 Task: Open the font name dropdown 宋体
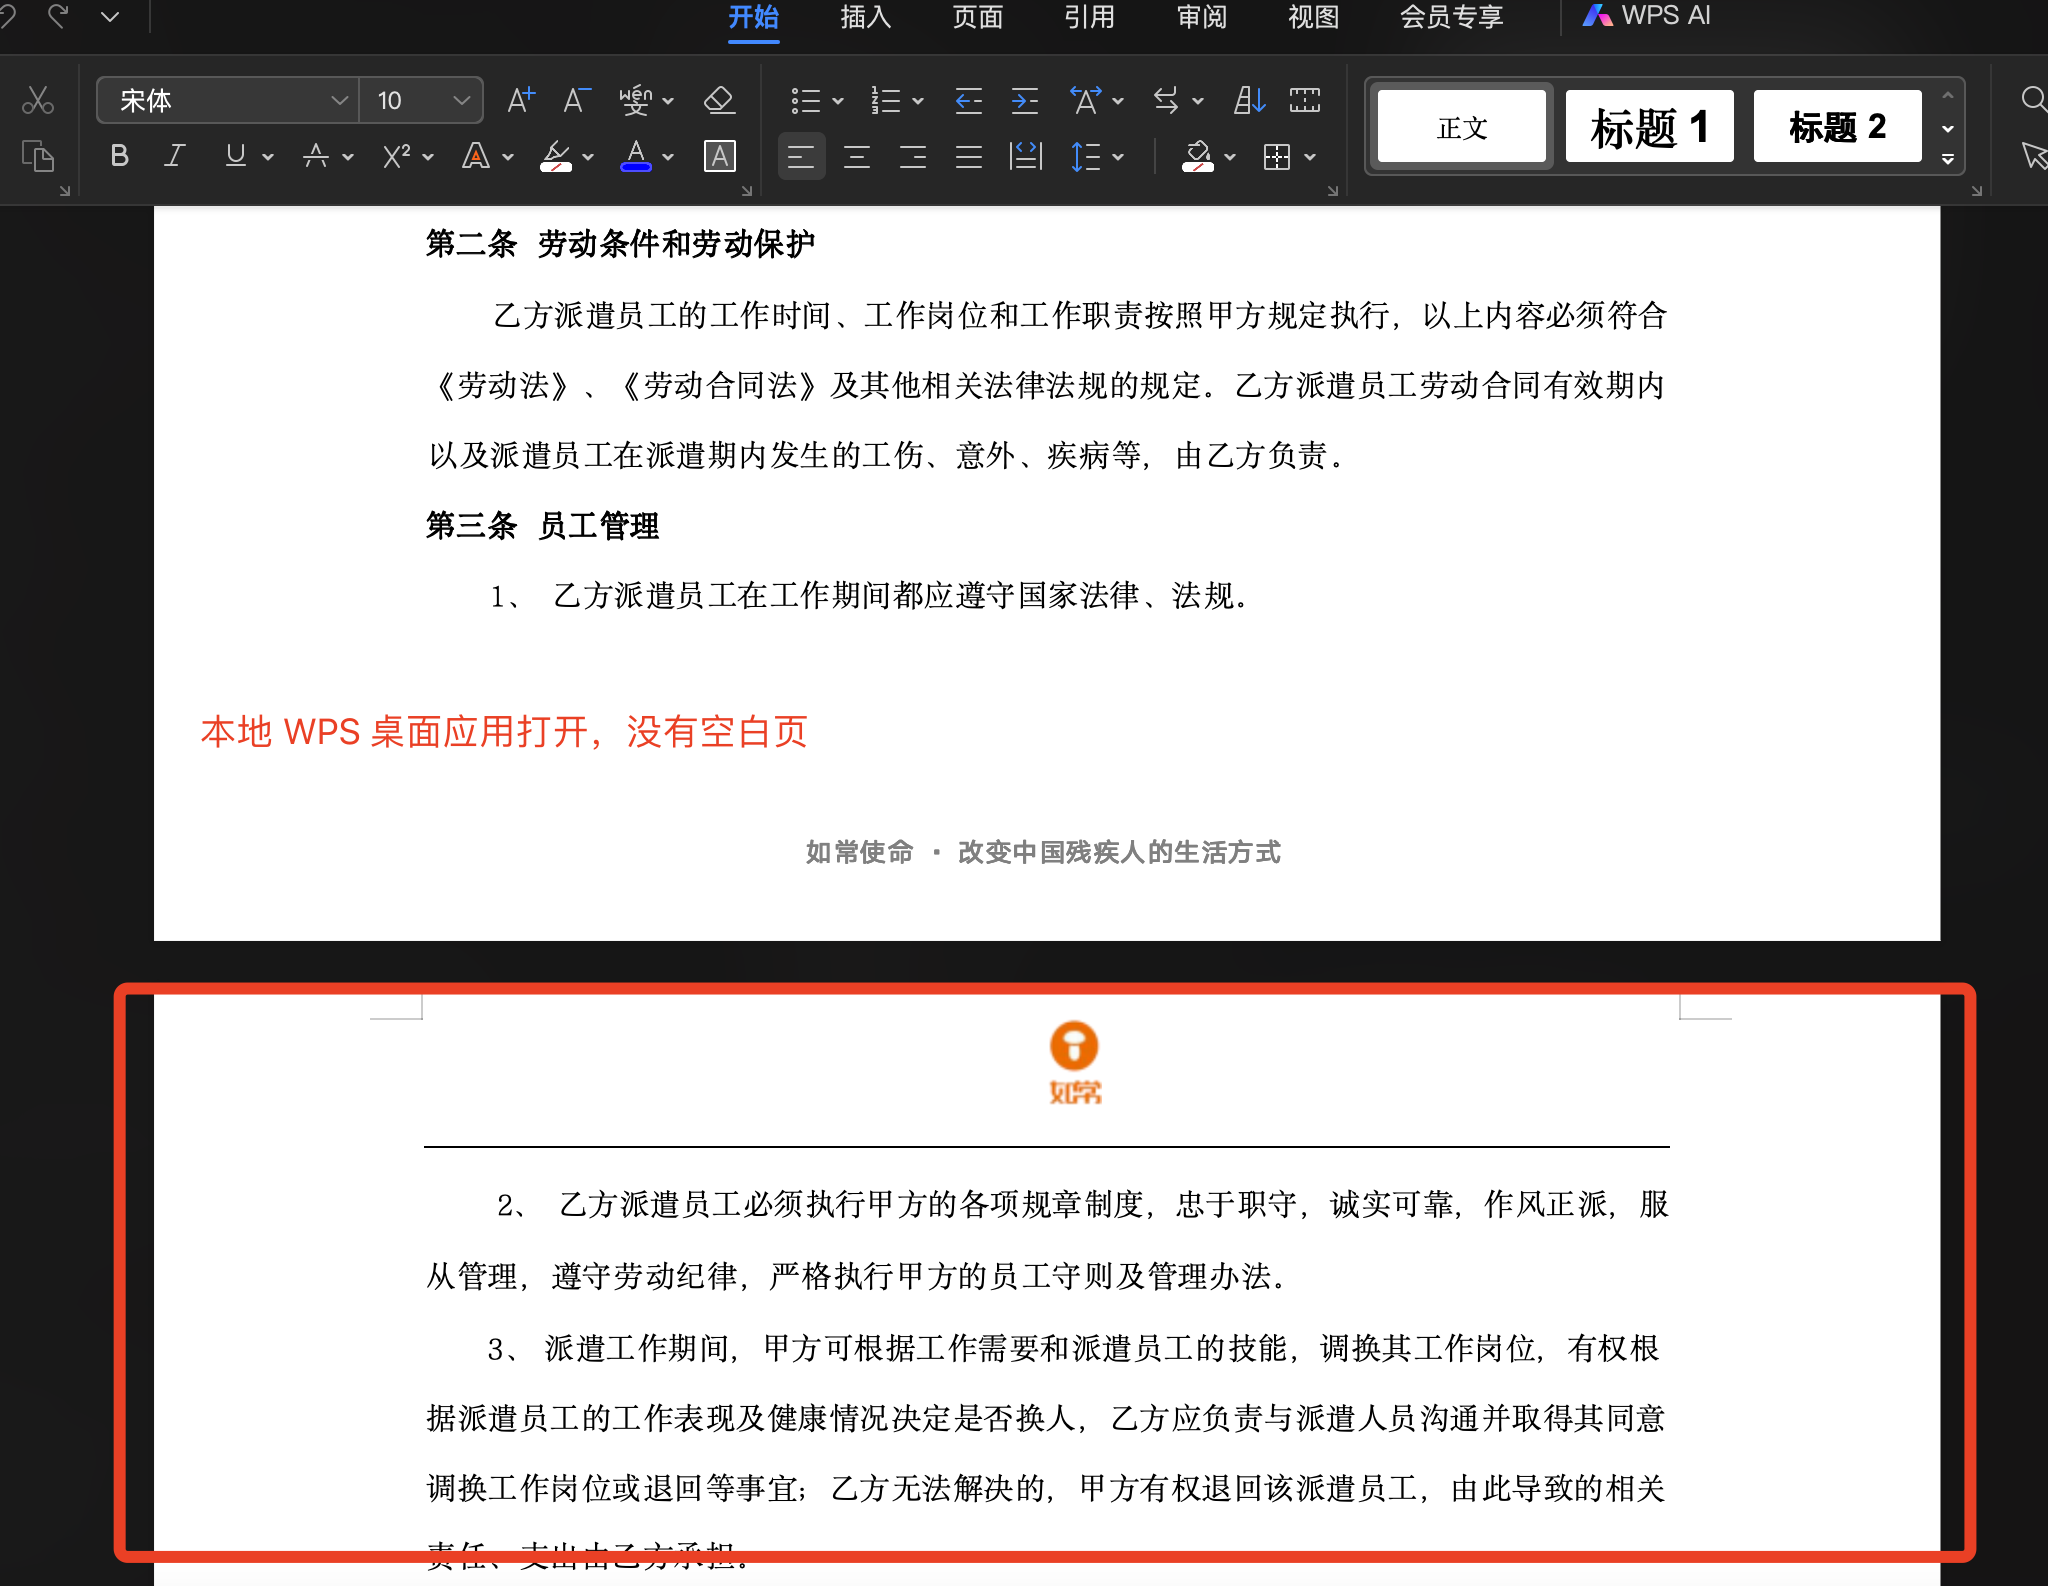tap(339, 100)
